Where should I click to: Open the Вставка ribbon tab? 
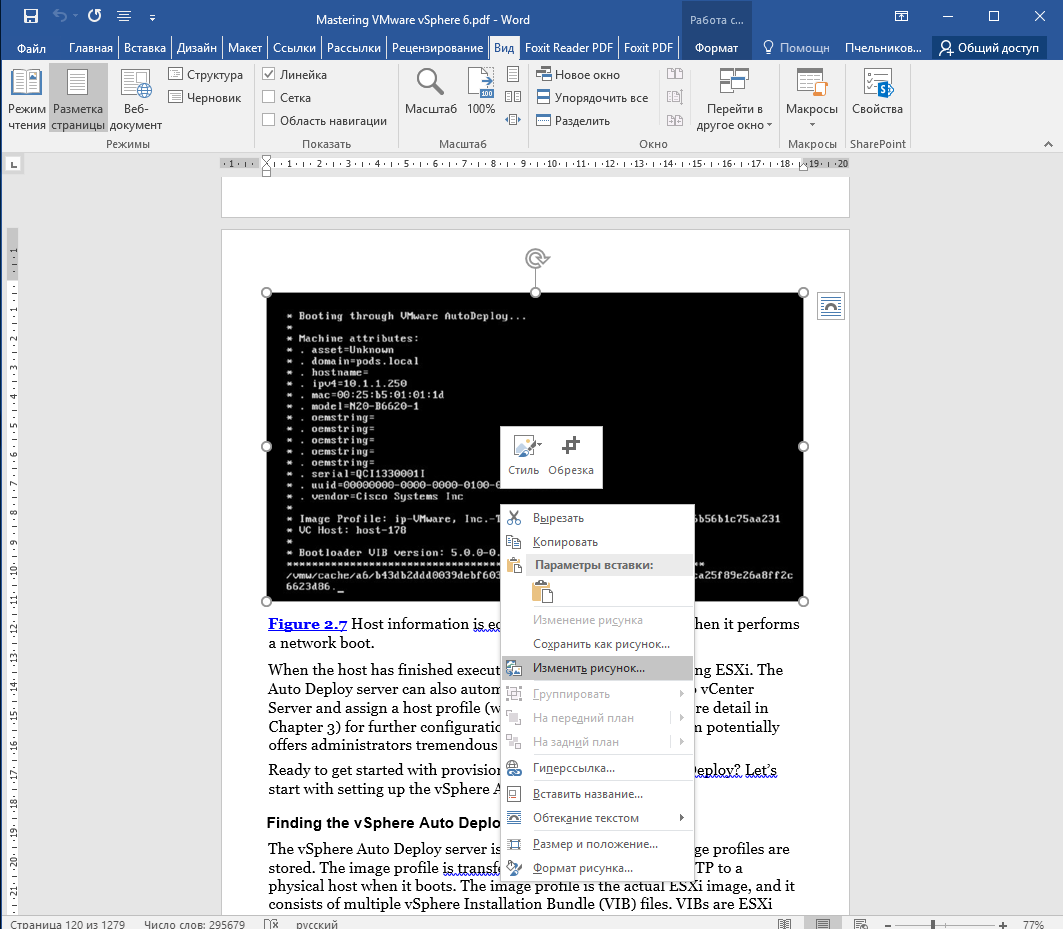click(145, 47)
